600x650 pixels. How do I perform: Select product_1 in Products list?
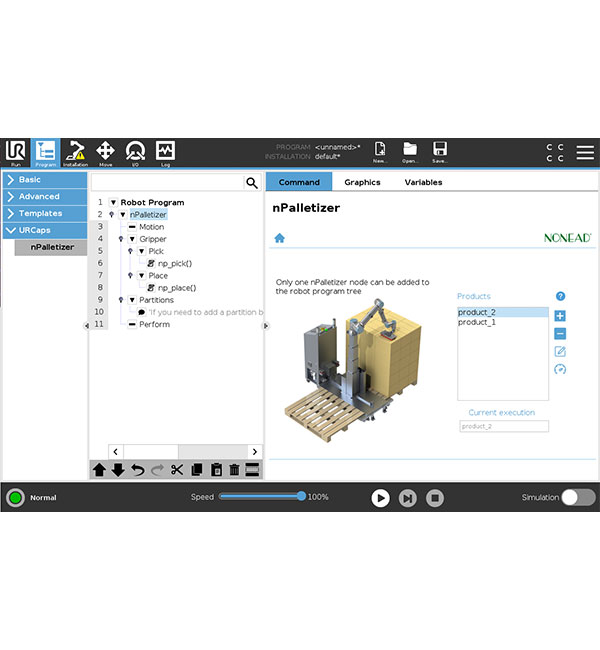(503, 322)
